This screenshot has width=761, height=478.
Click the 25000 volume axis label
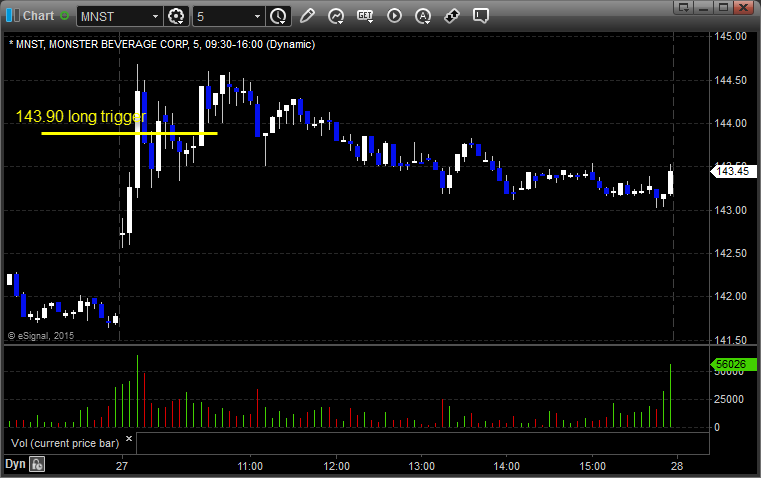pos(729,399)
